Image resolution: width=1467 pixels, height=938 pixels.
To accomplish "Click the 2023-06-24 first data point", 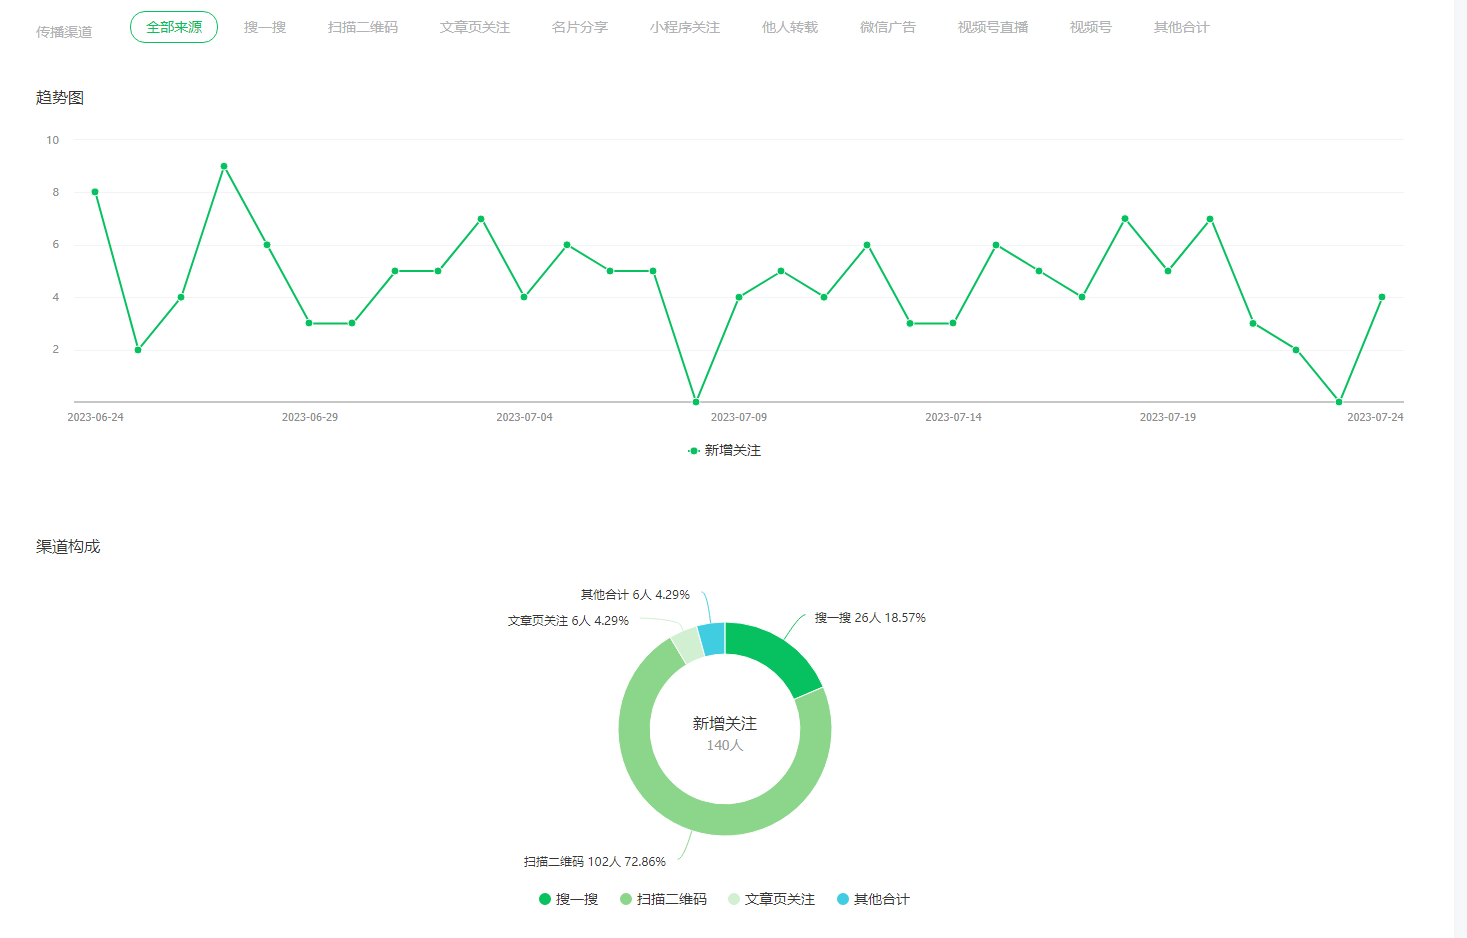I will coord(95,192).
